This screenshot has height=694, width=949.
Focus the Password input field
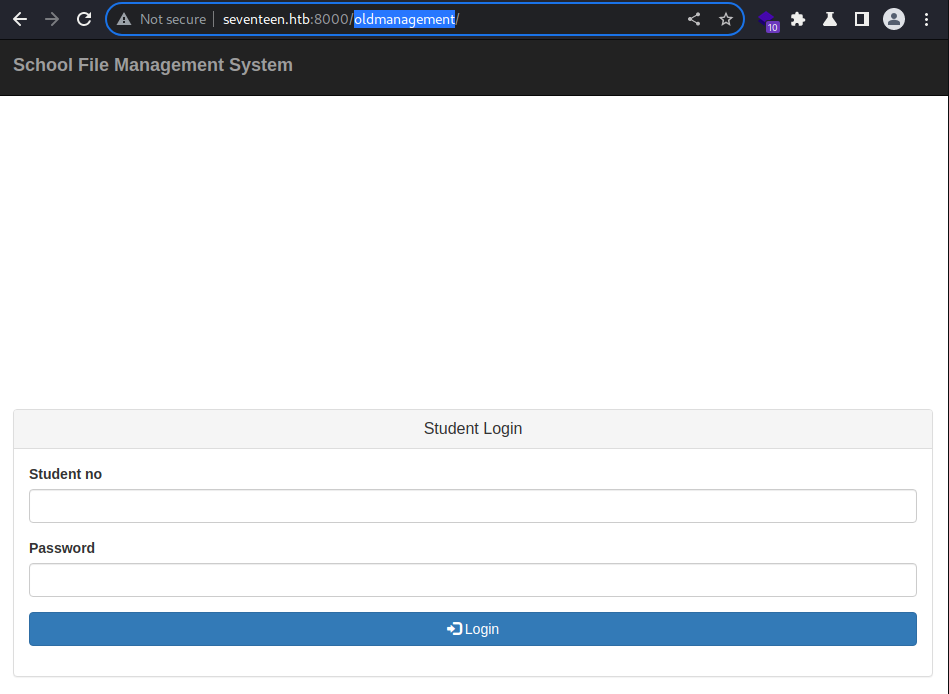point(473,580)
